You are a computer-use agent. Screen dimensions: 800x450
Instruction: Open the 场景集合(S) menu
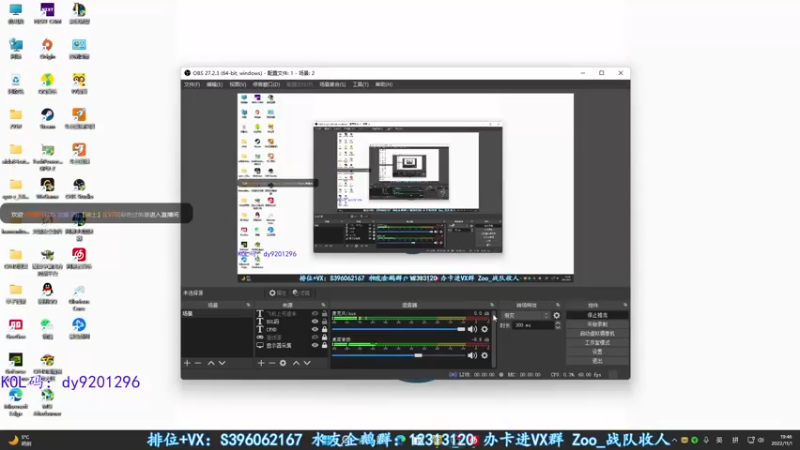pos(333,85)
